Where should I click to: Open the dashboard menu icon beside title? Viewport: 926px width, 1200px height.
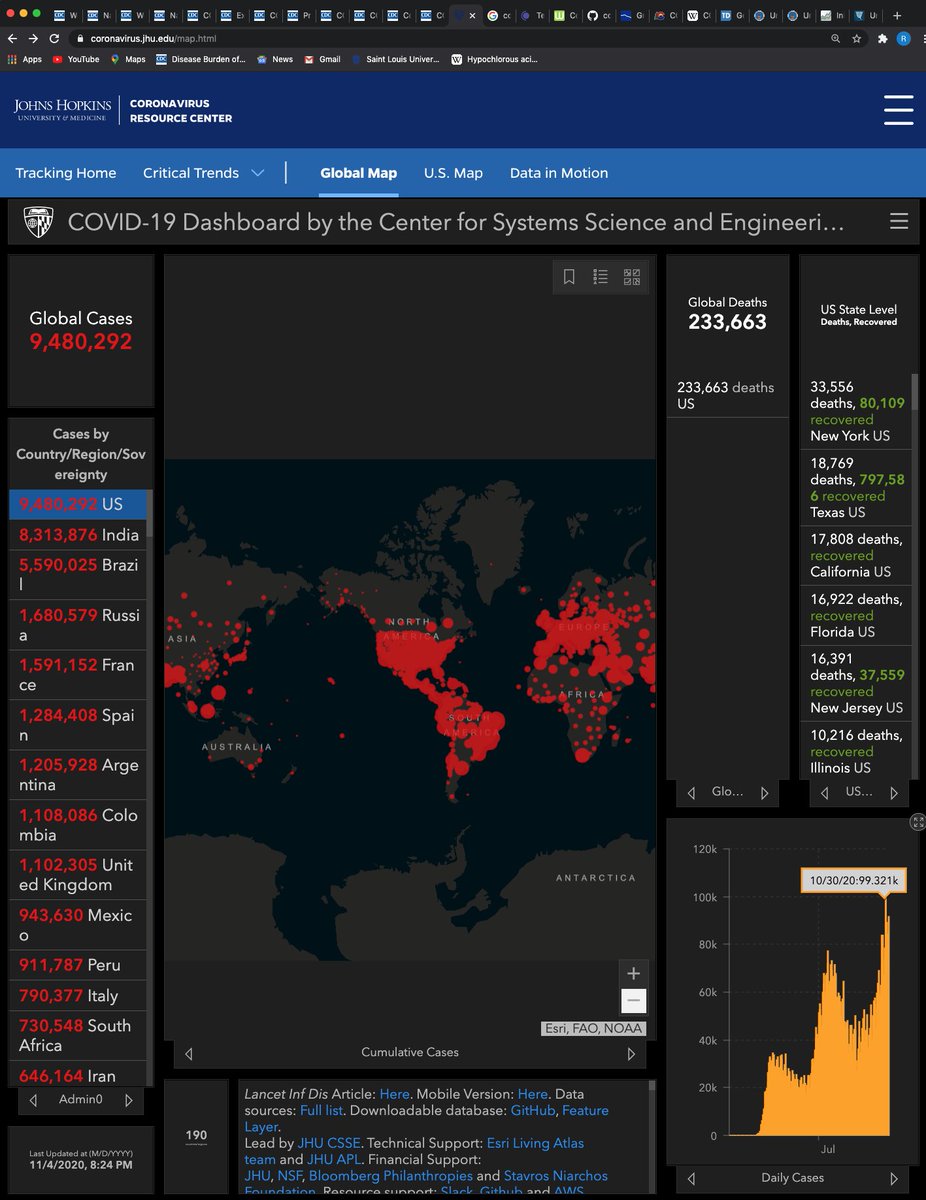[899, 221]
